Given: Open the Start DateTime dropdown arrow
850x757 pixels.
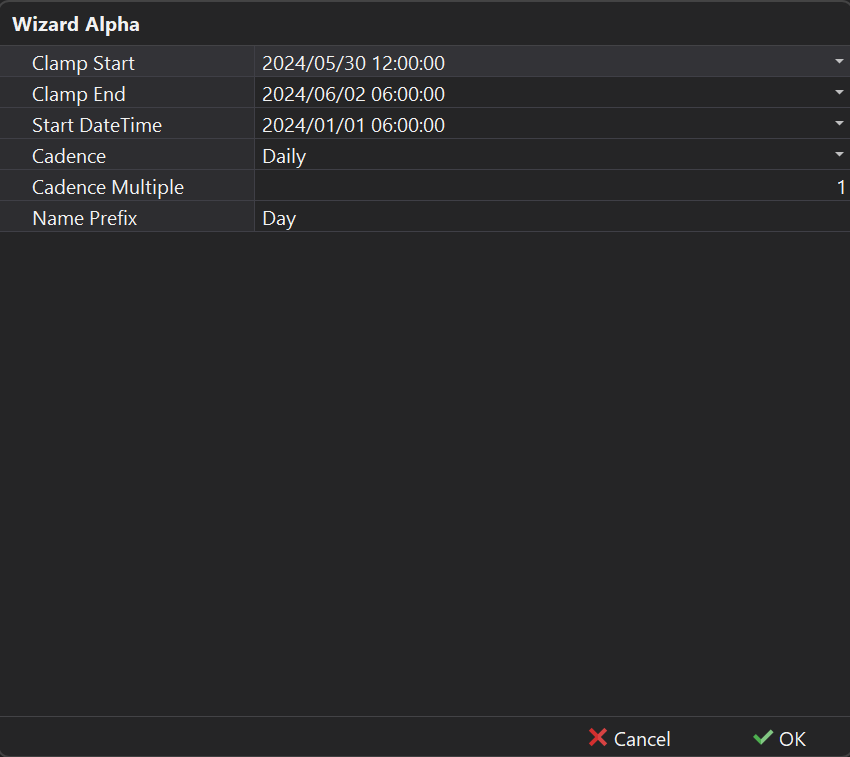Looking at the screenshot, I should click(839, 124).
